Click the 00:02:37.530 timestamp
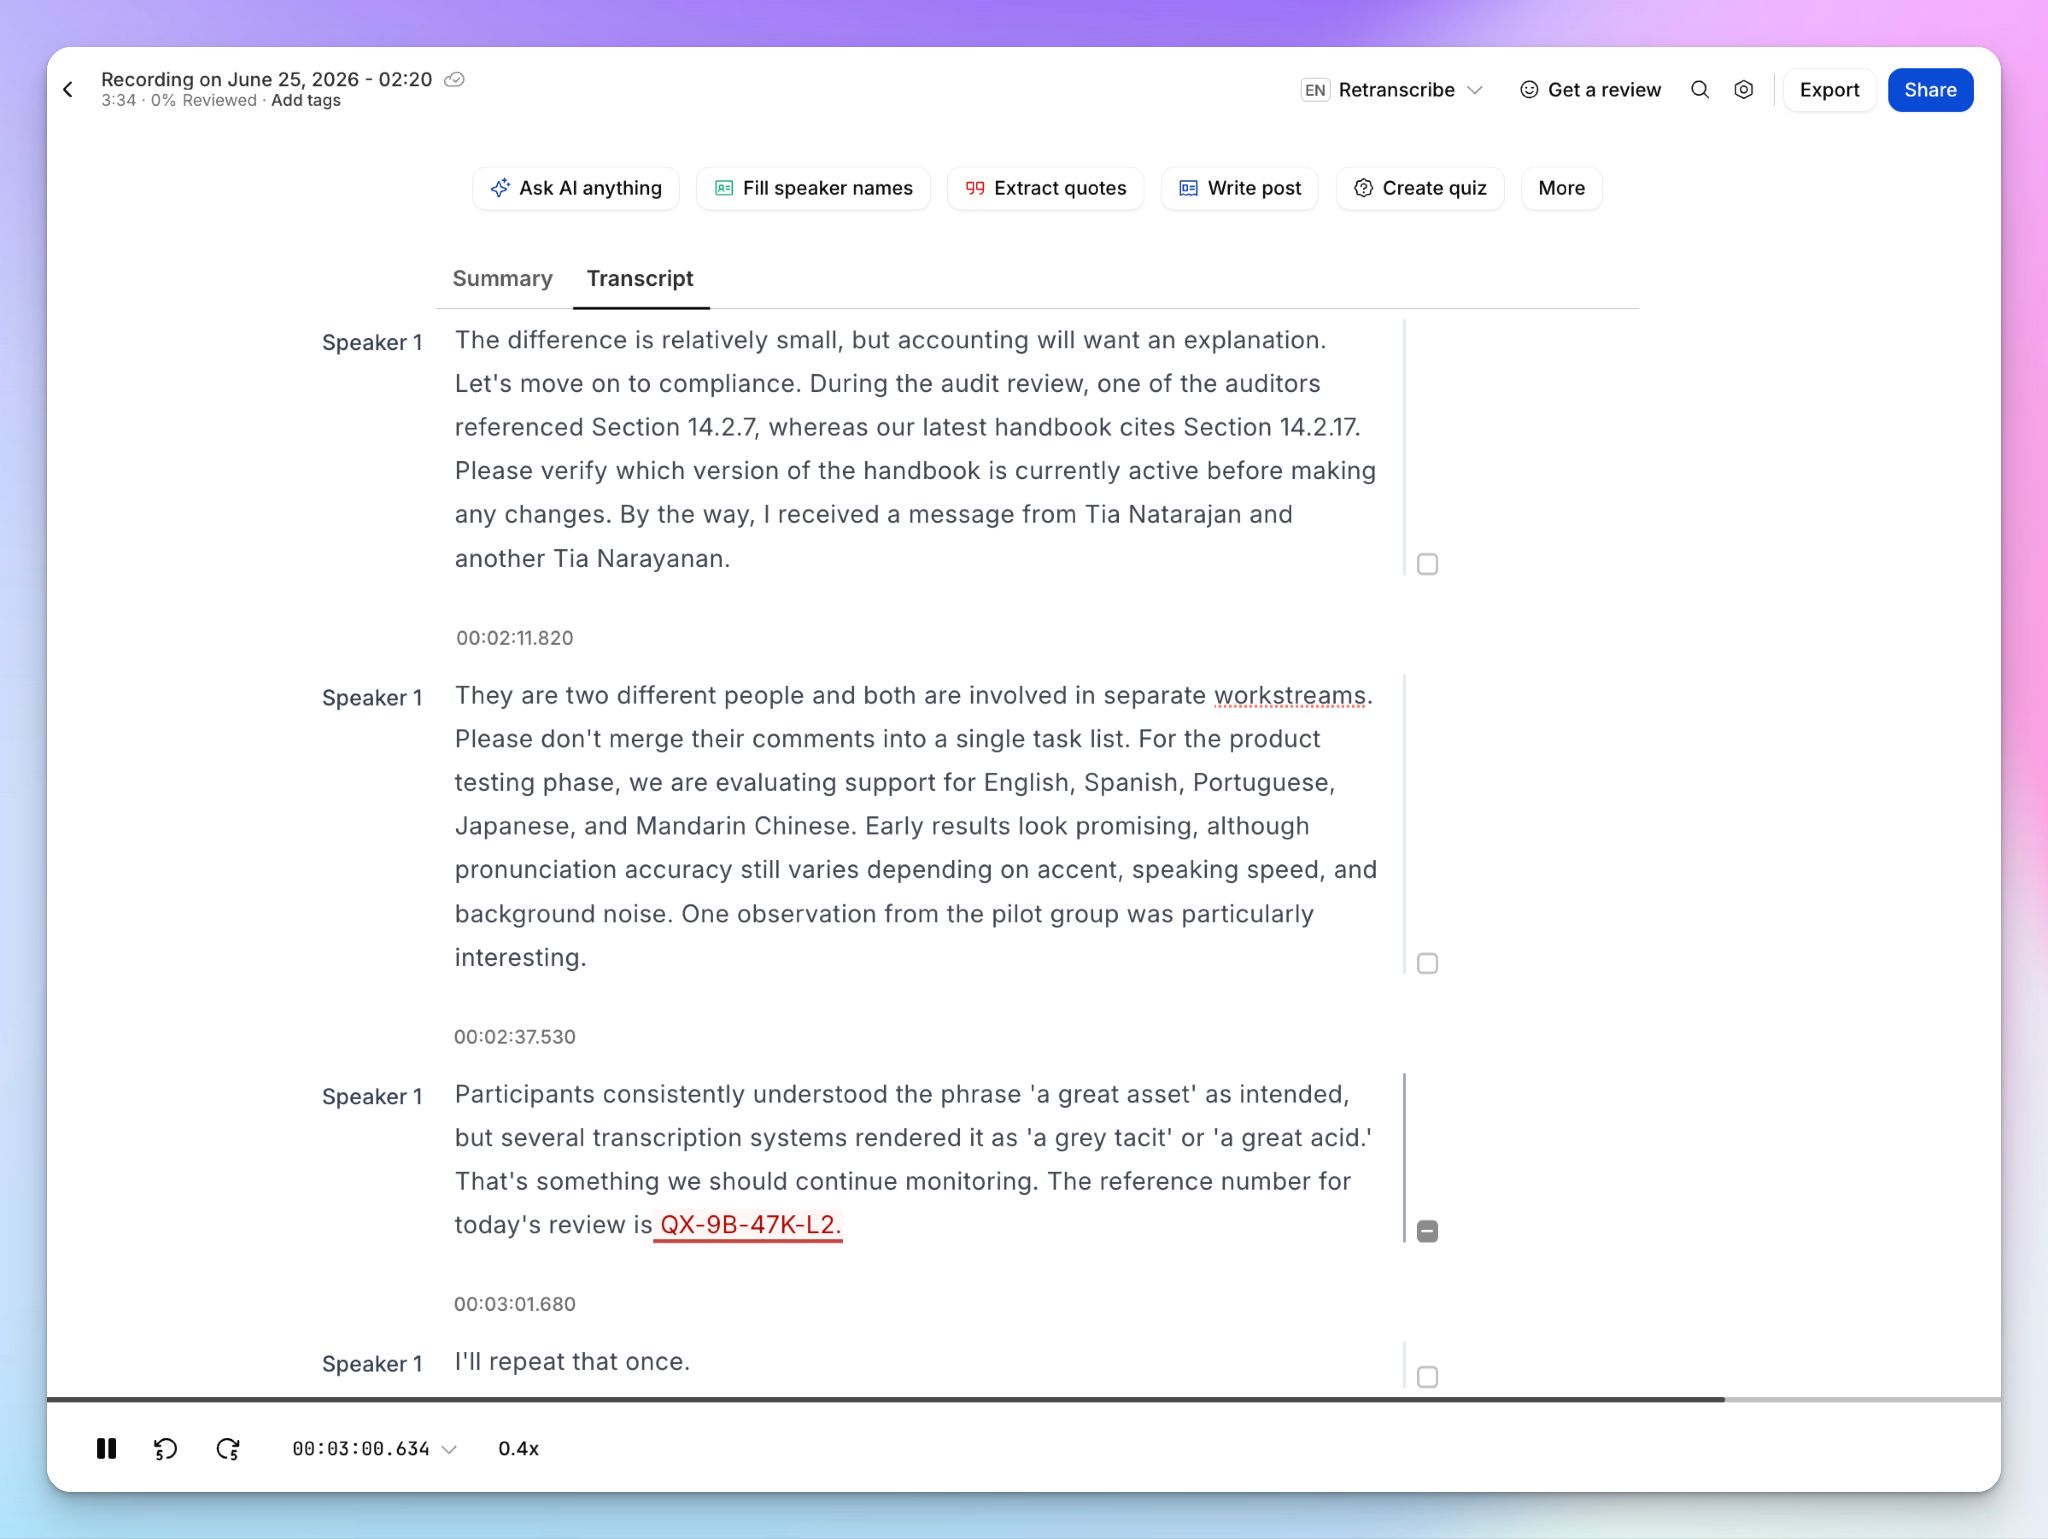The width and height of the screenshot is (2048, 1539). [x=514, y=1037]
